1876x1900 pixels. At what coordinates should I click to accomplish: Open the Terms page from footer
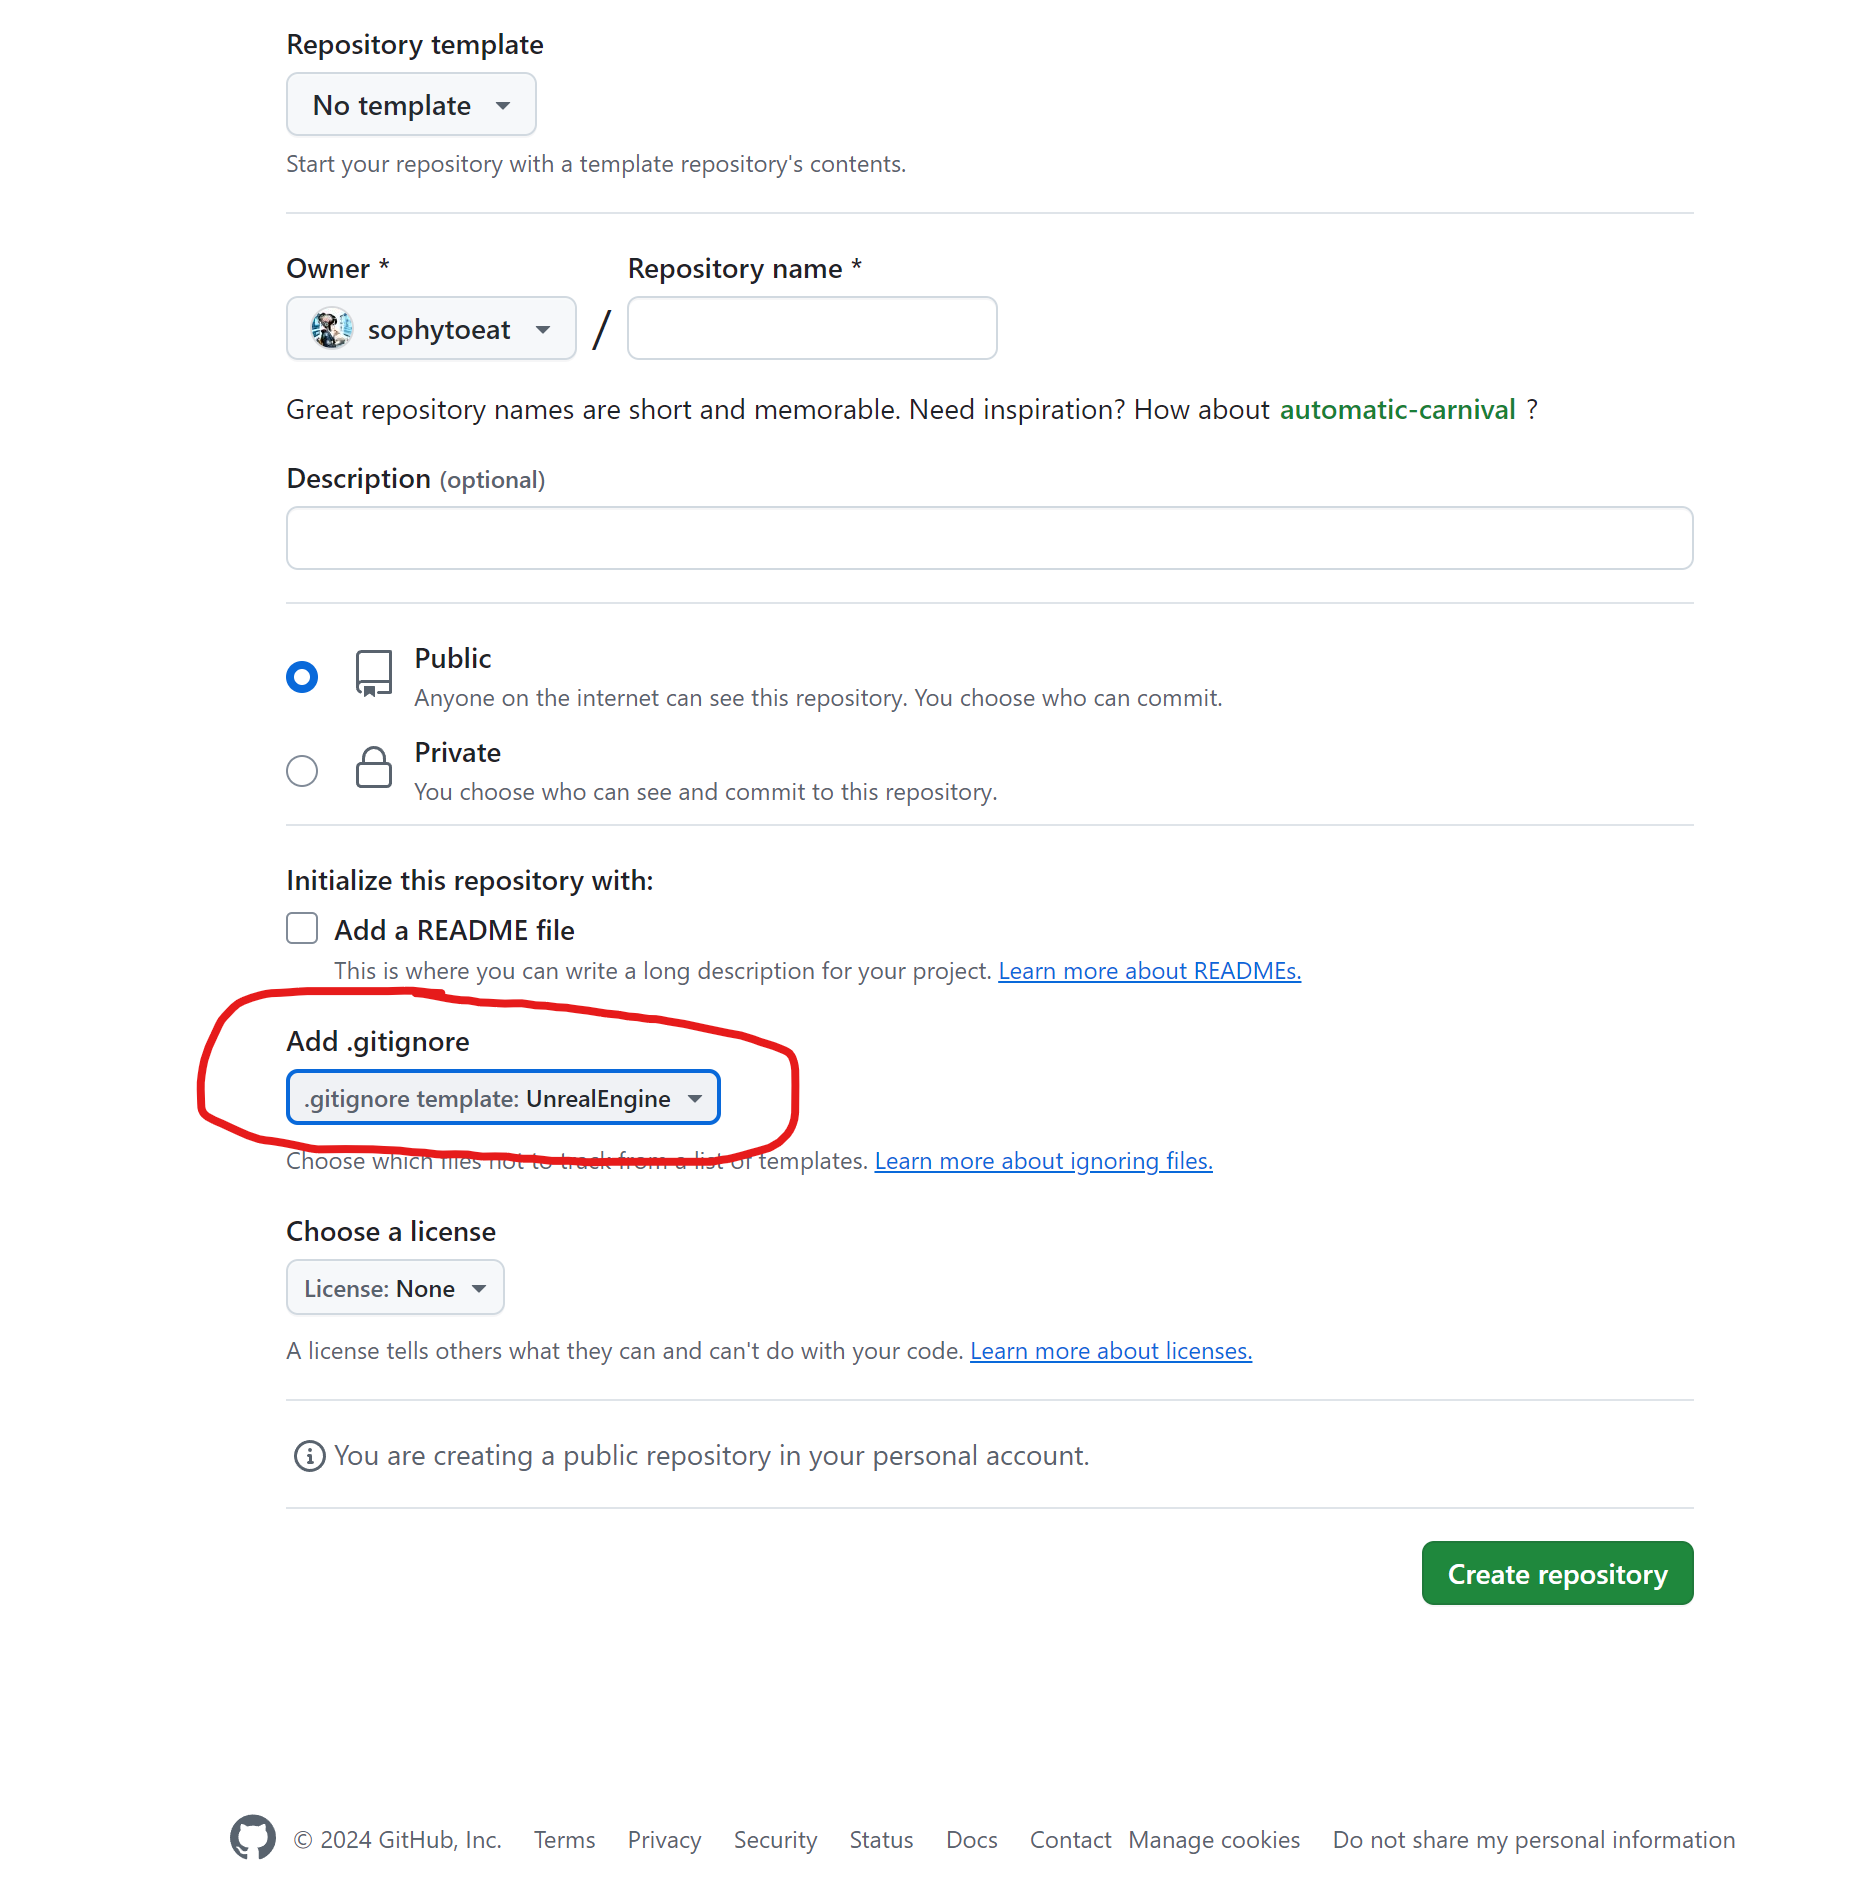[x=563, y=1839]
